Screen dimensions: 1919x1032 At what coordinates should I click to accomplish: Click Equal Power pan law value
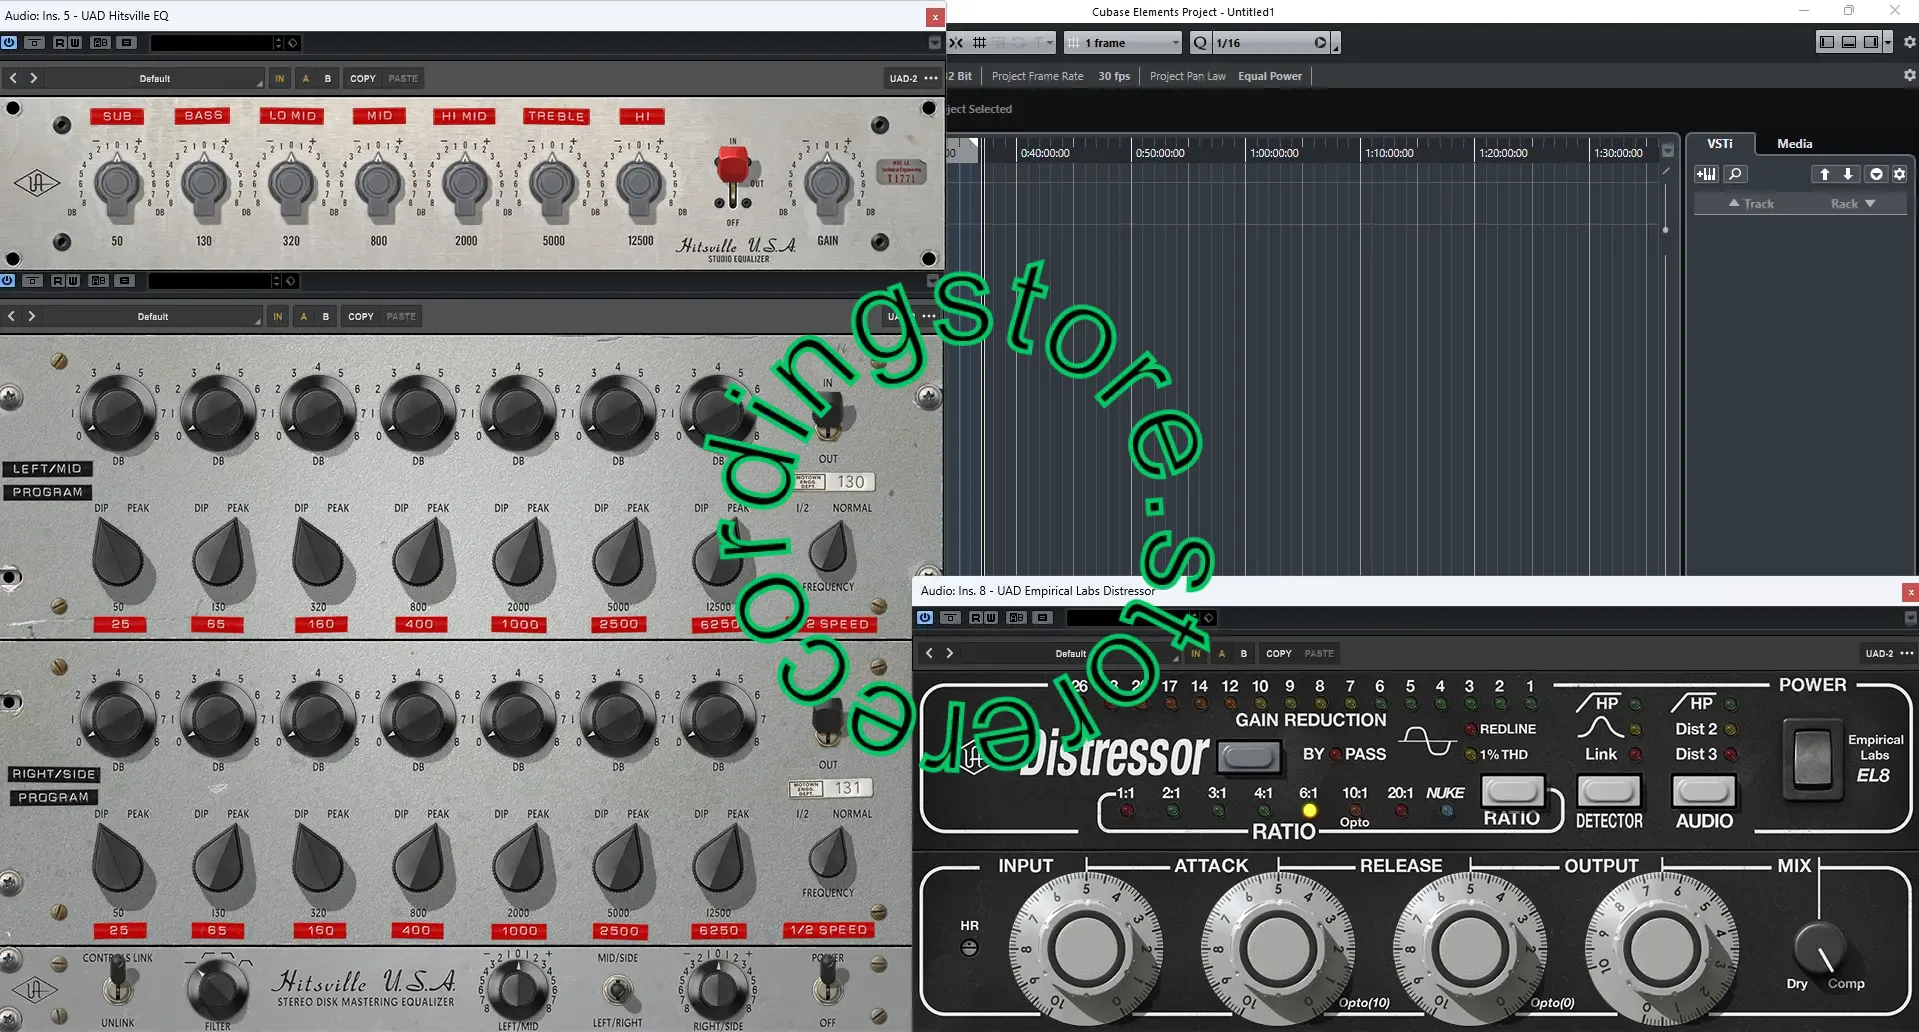[x=1270, y=76]
